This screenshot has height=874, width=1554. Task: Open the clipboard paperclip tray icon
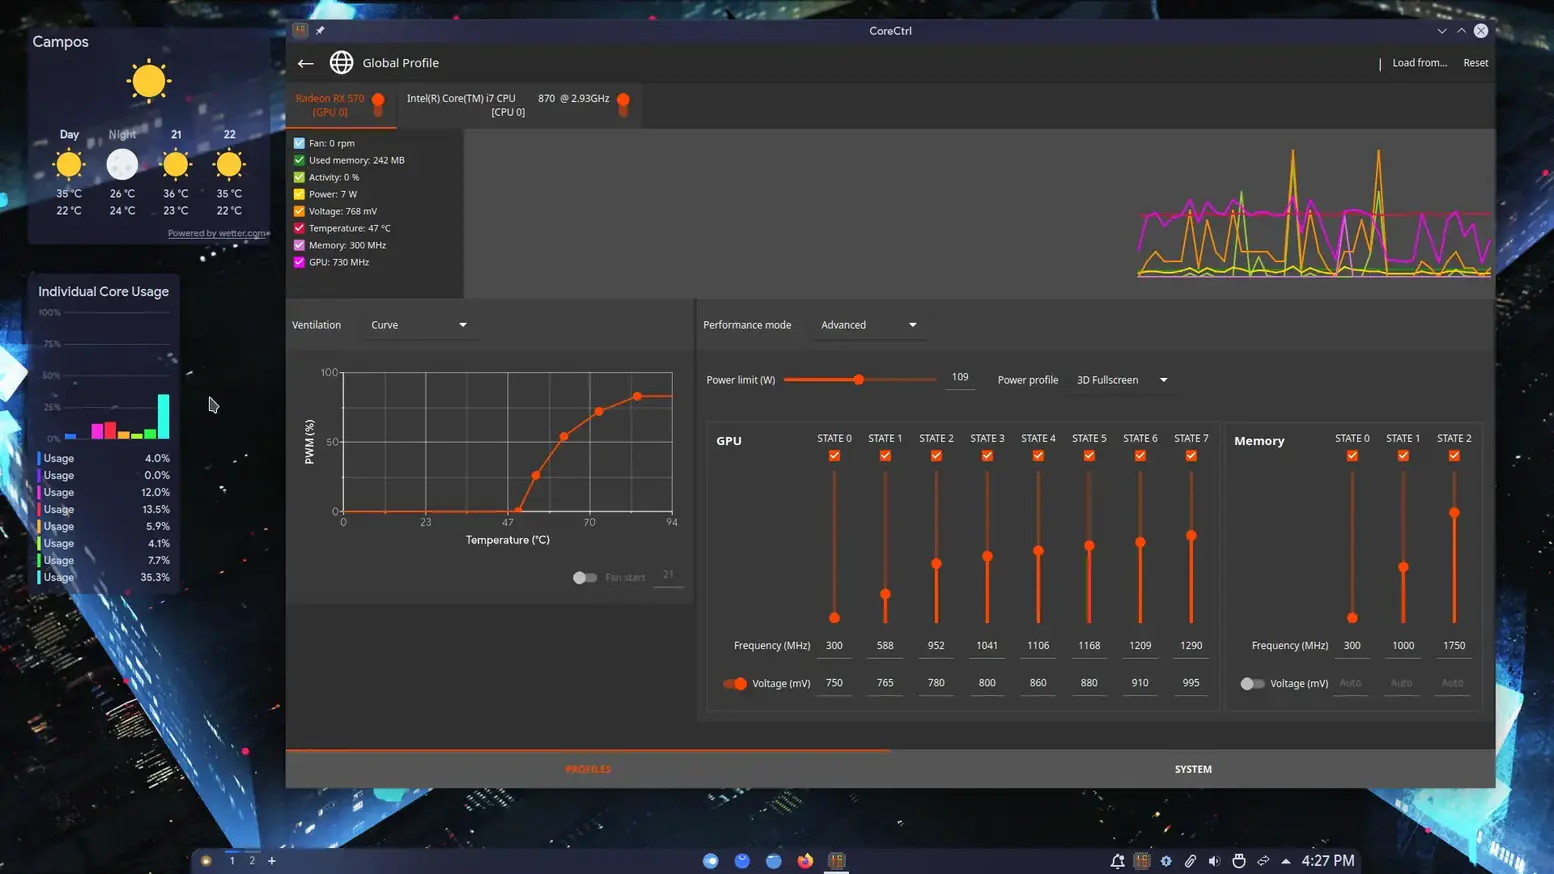1190,860
